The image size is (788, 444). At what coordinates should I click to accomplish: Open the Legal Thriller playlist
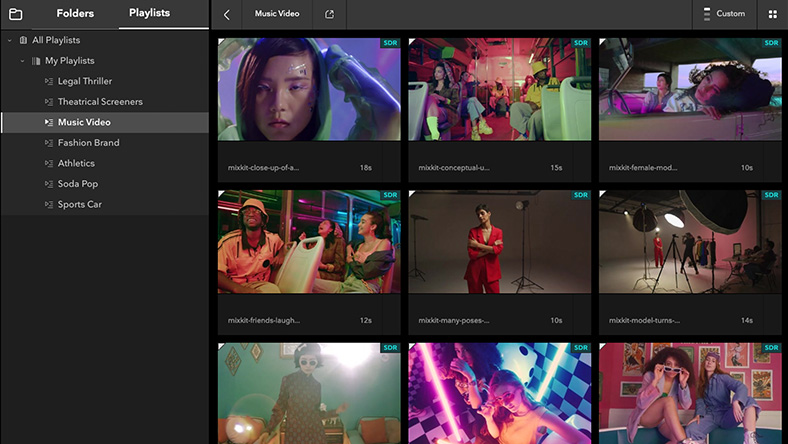tap(84, 81)
